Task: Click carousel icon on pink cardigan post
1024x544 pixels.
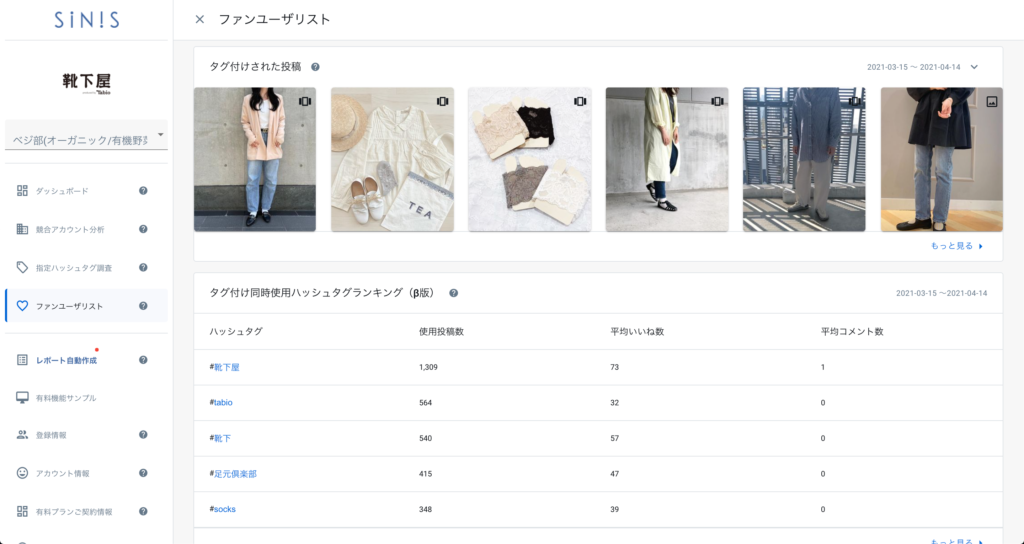Action: [305, 101]
